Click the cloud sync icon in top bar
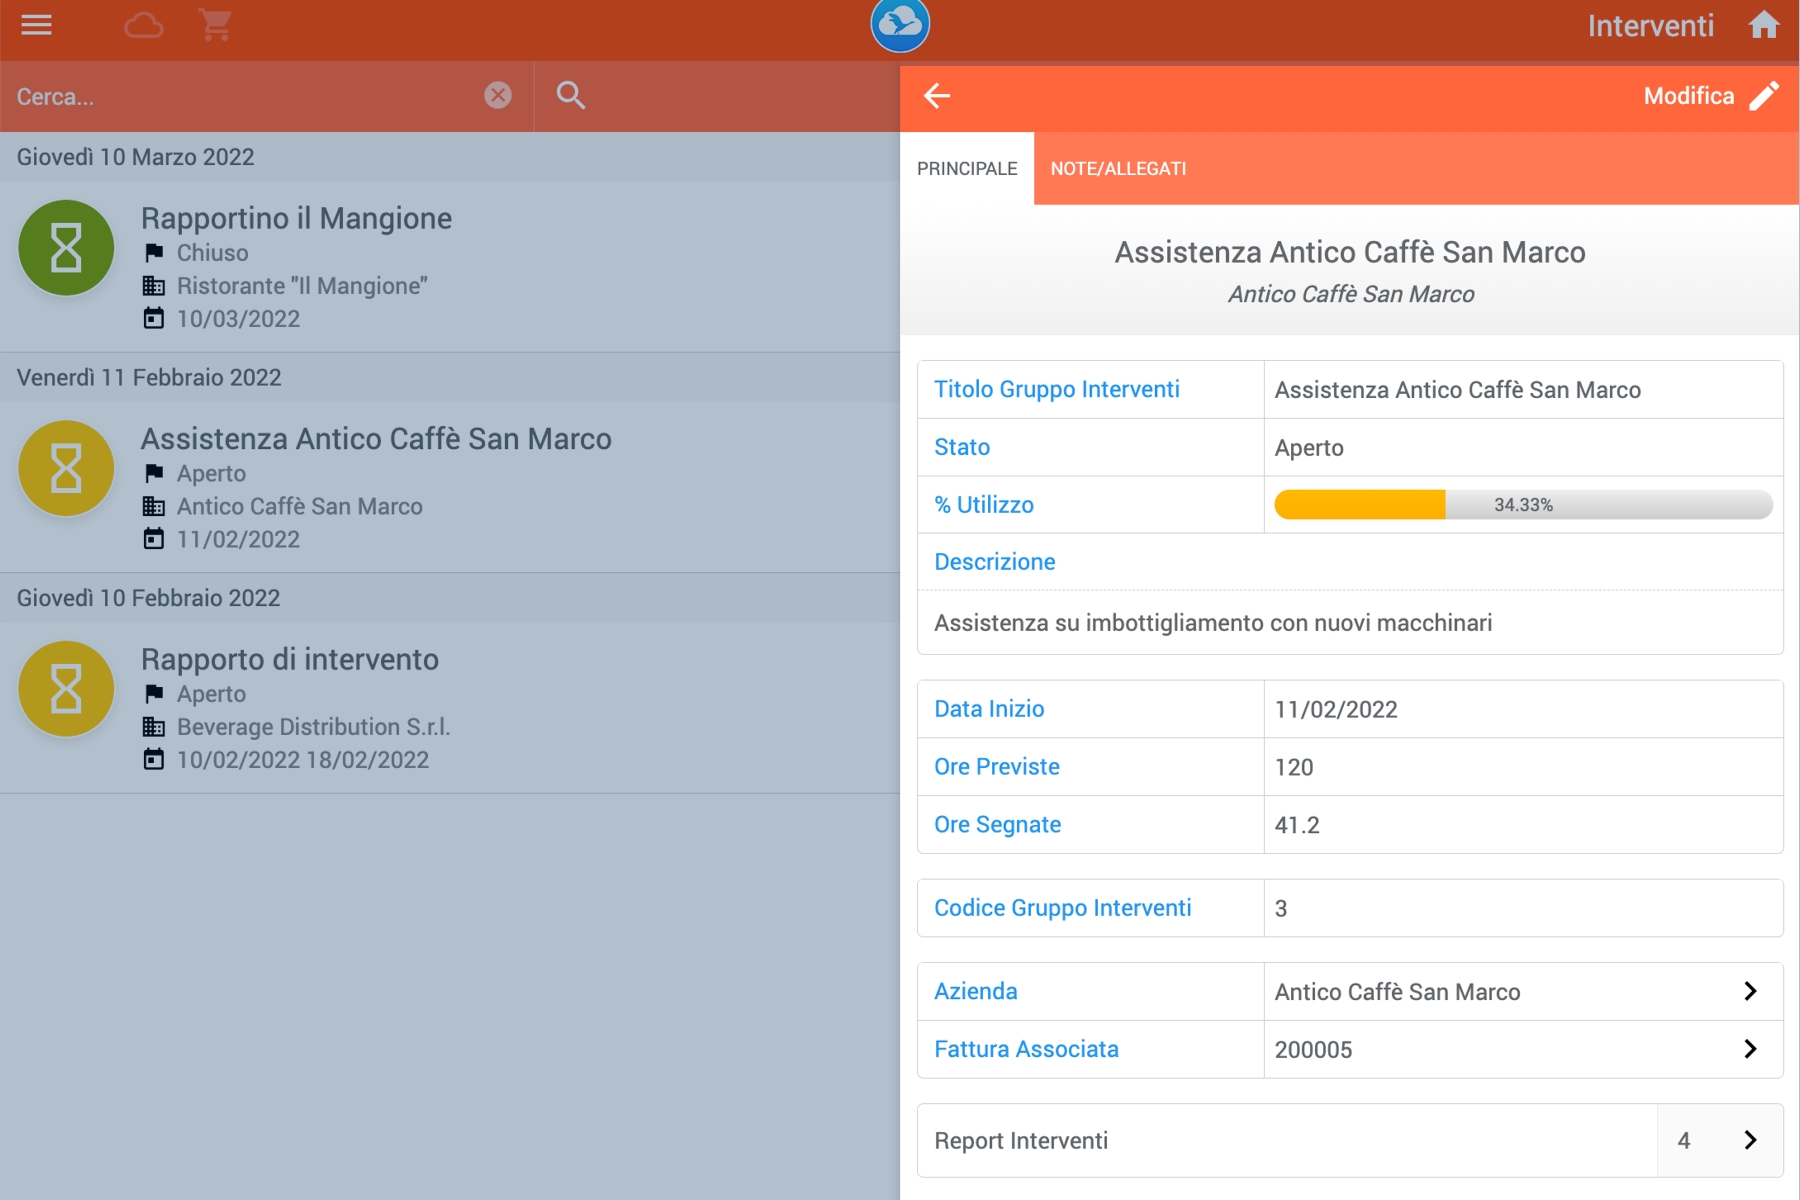Viewport: 1800px width, 1200px height. coord(144,25)
